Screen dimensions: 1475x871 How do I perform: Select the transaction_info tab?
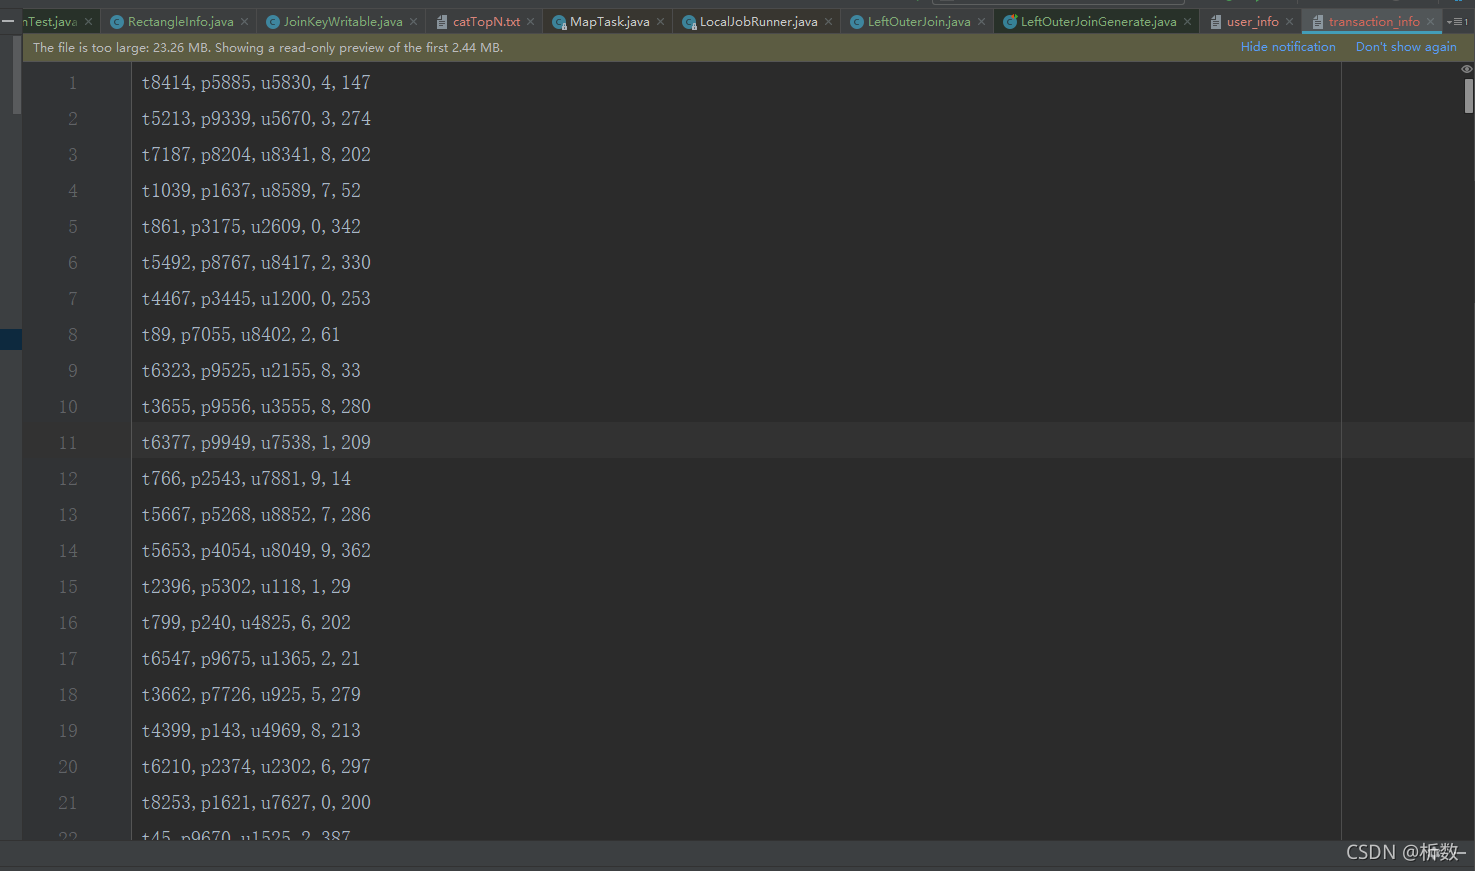[1373, 22]
